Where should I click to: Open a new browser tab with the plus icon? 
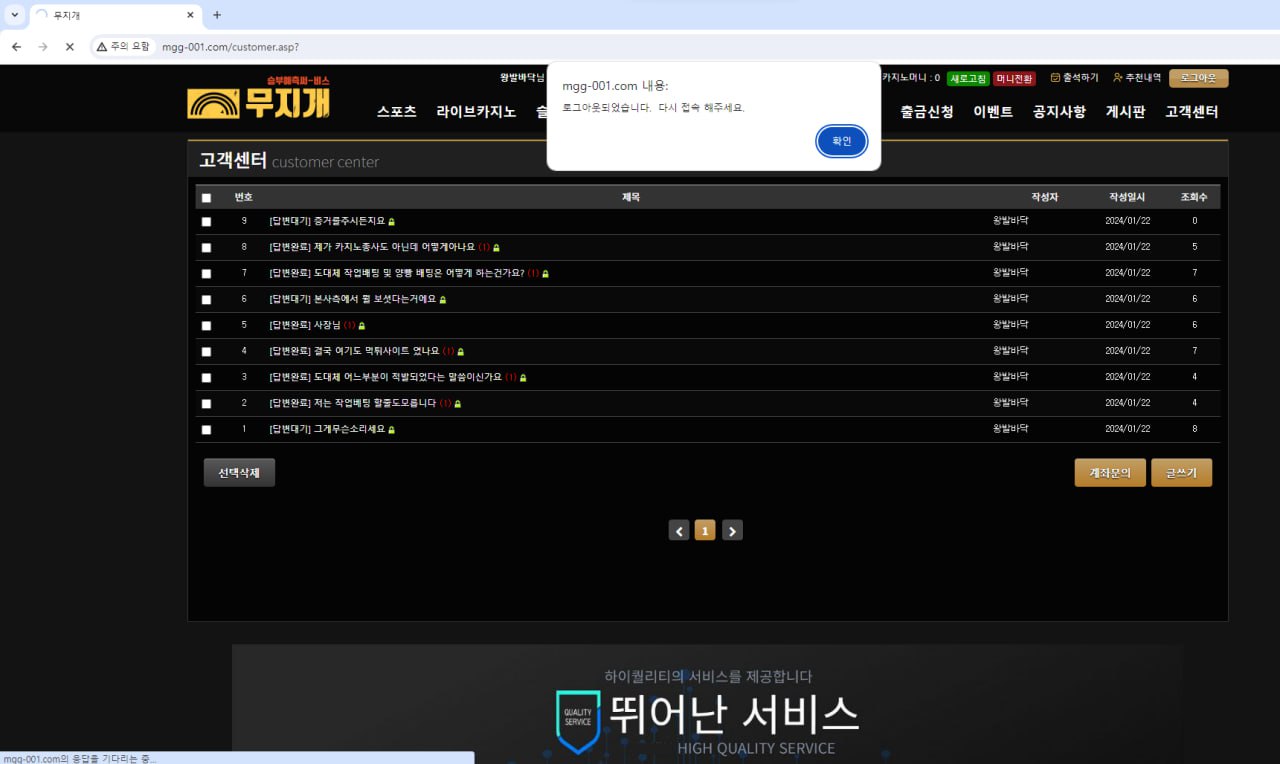pos(218,15)
